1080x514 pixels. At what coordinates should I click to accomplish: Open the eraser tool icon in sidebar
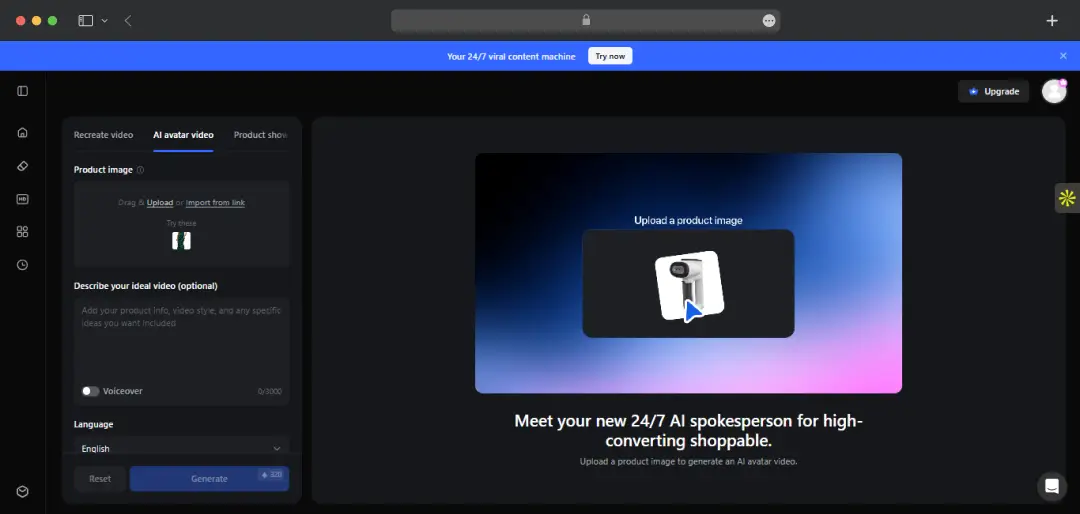23,166
